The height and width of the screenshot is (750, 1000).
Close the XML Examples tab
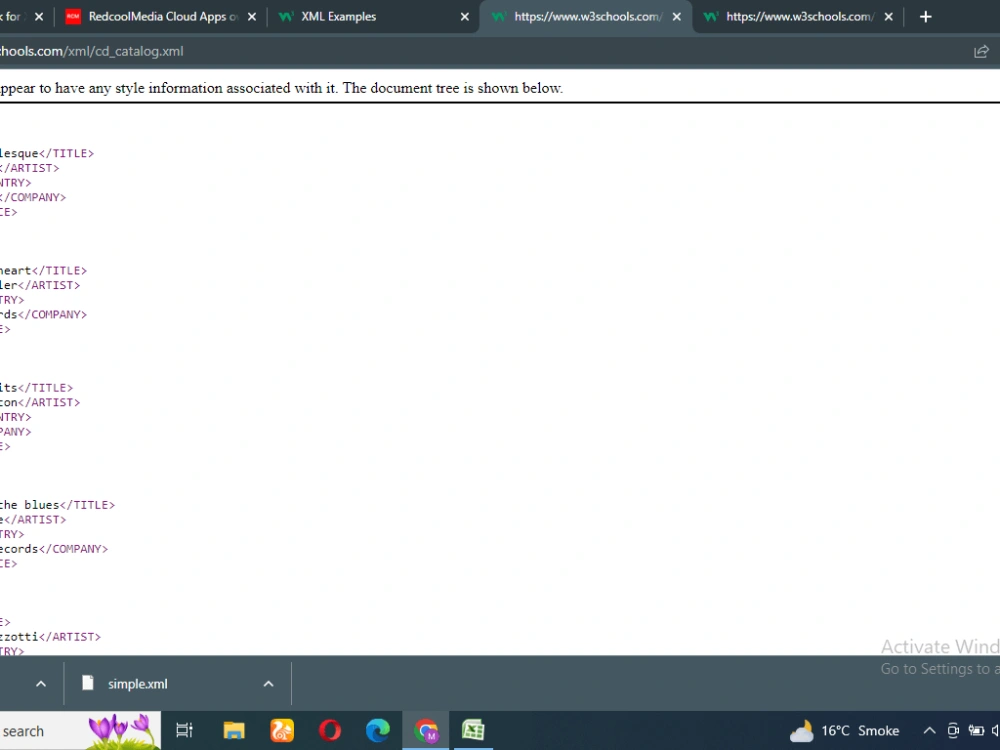pyautogui.click(x=465, y=17)
